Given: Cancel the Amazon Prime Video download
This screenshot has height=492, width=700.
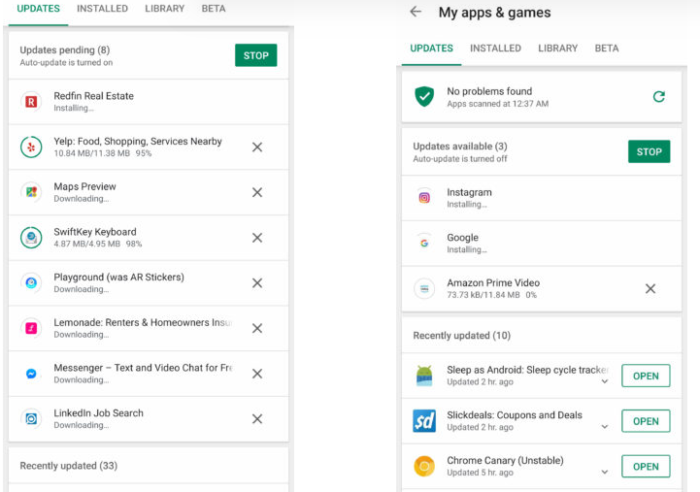Looking at the screenshot, I should (x=650, y=288).
